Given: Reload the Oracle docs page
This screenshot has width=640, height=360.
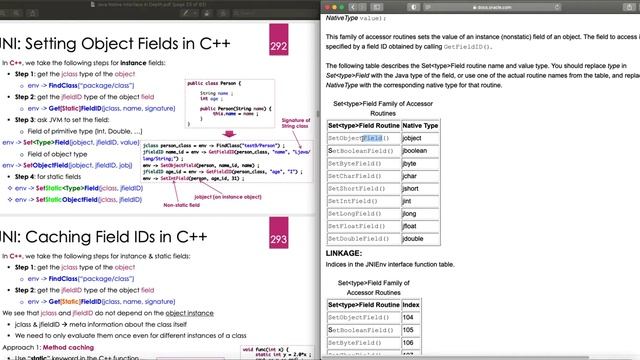Looking at the screenshot, I should pyautogui.click(x=557, y=7).
